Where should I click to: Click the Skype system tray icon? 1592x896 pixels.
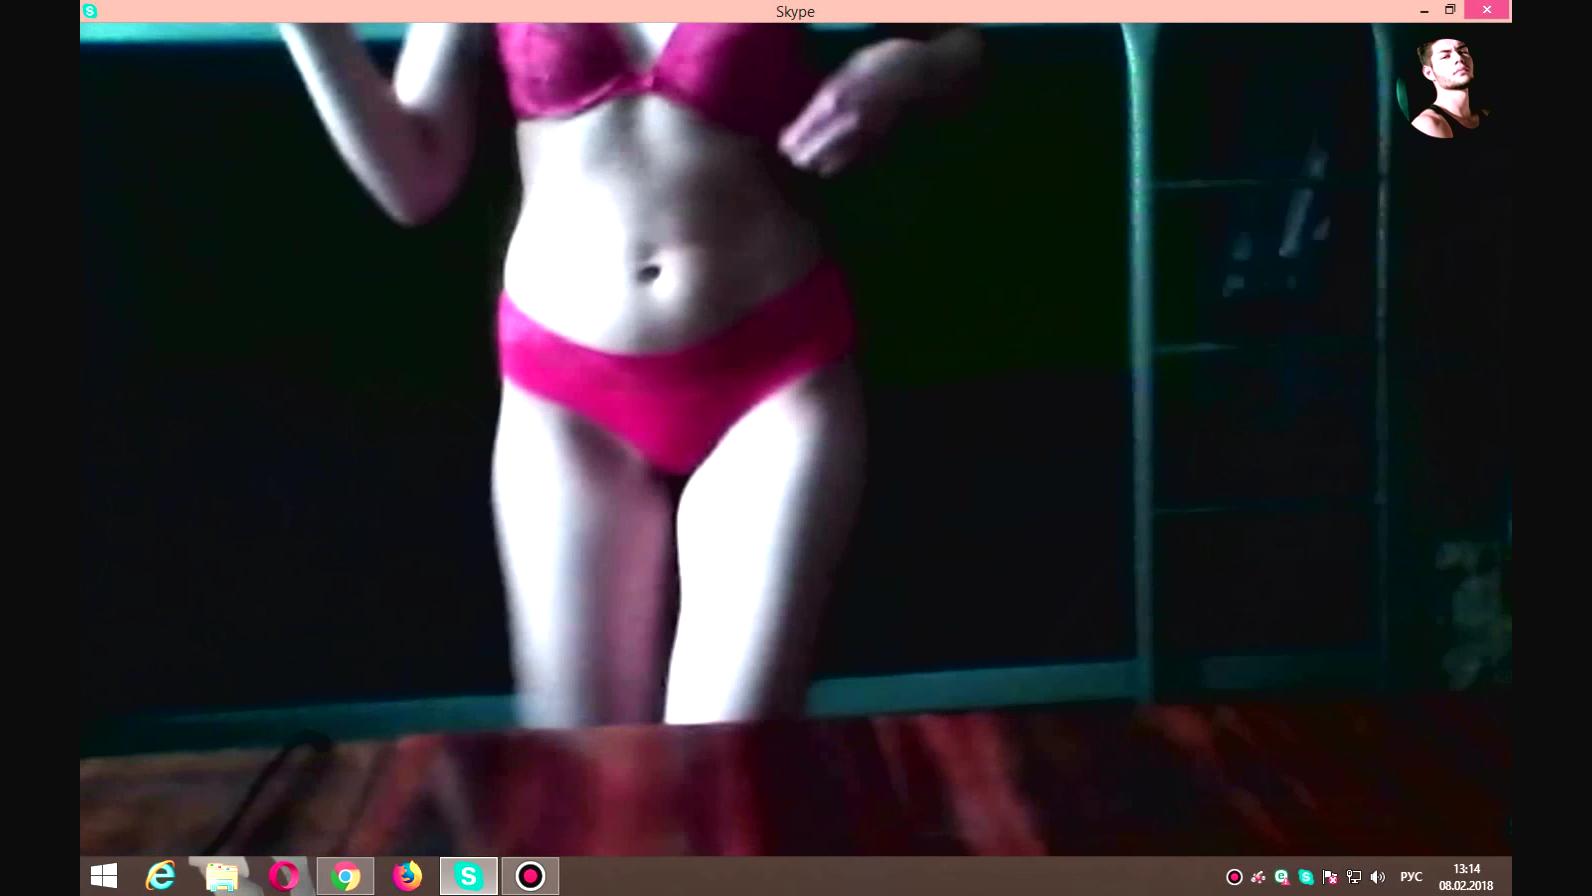click(1306, 877)
